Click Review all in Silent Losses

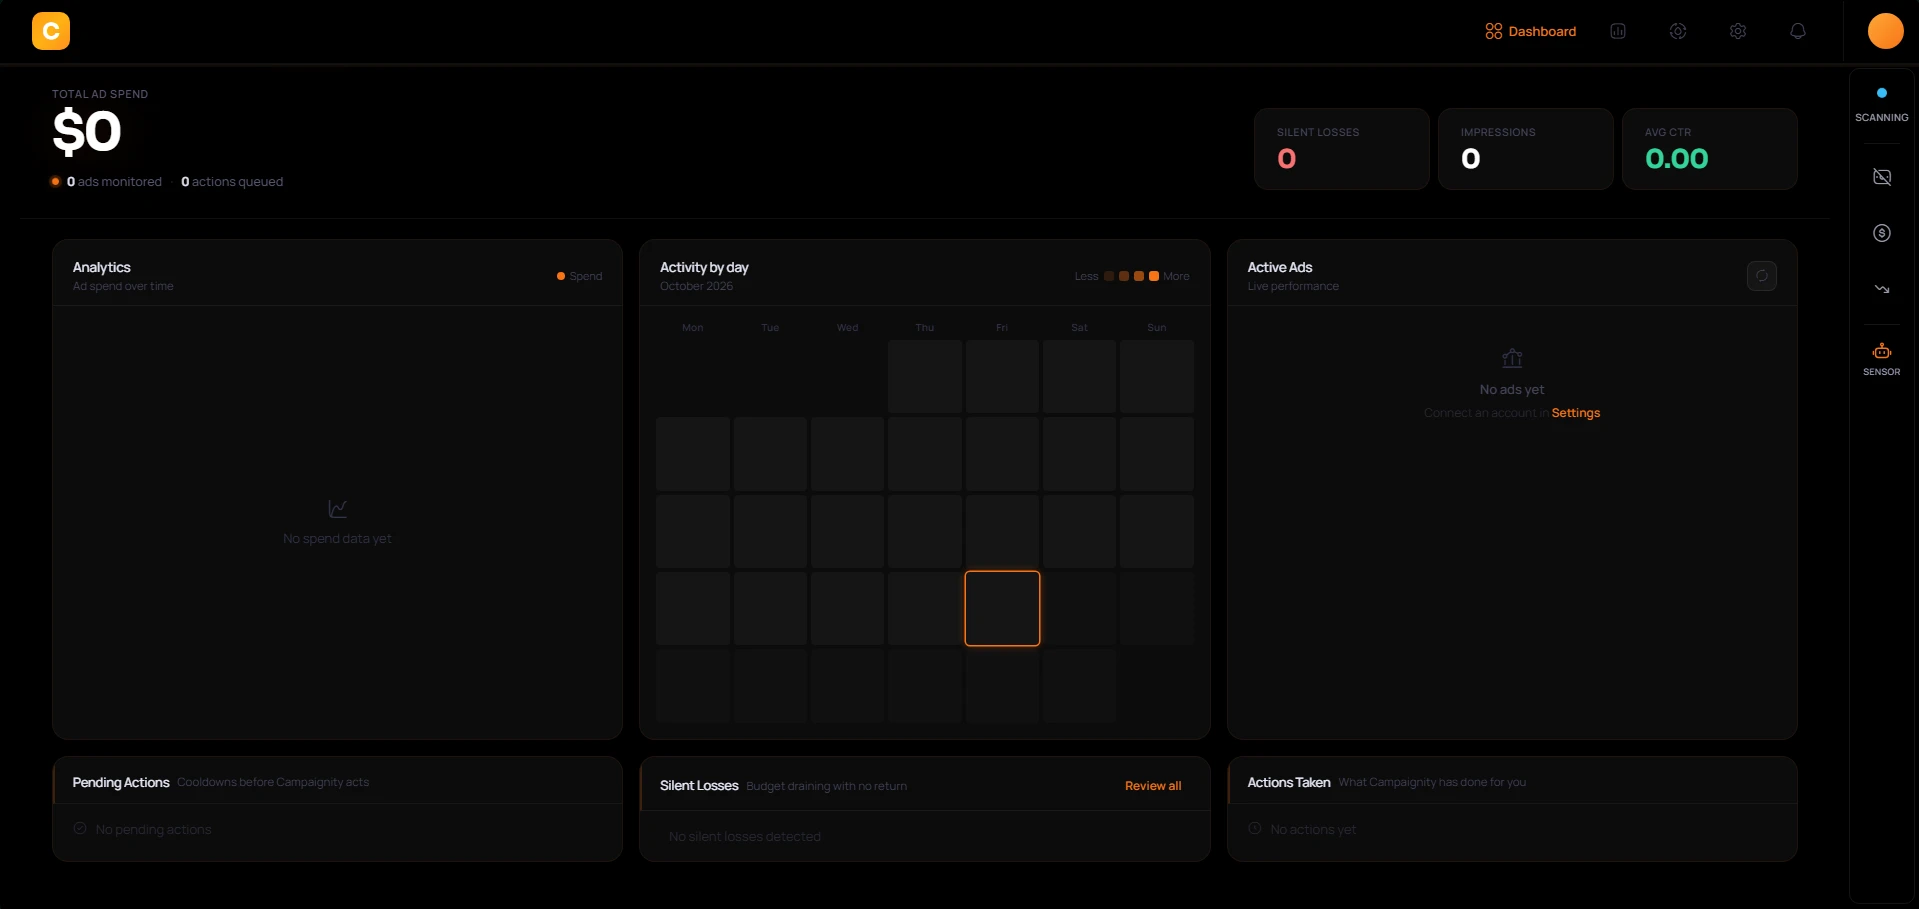(x=1153, y=786)
